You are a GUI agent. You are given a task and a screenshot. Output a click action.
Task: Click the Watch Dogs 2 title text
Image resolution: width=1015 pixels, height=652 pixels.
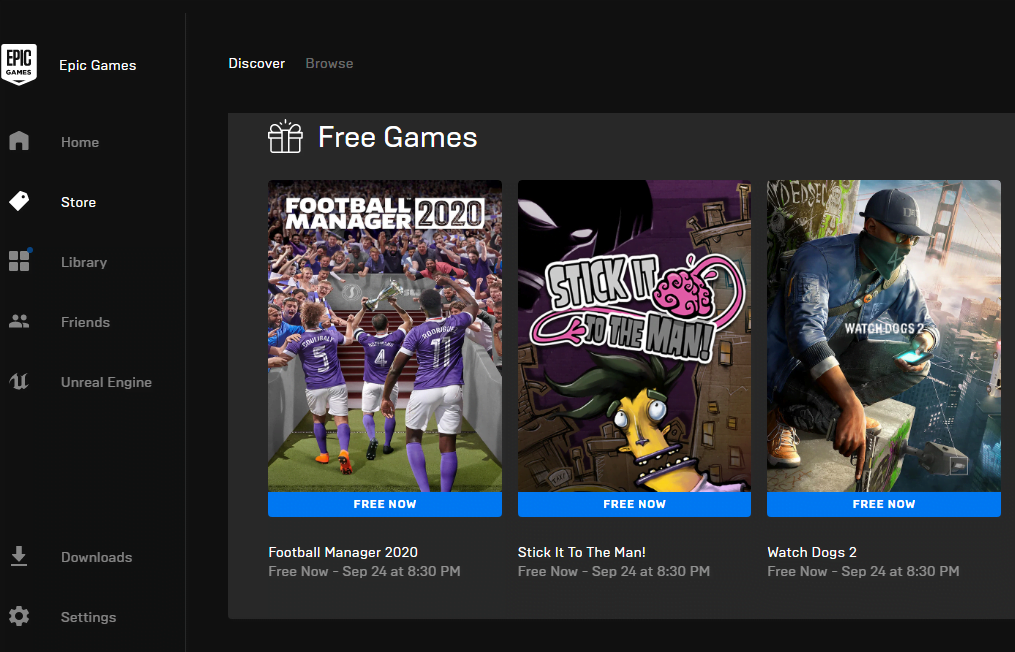tap(812, 552)
